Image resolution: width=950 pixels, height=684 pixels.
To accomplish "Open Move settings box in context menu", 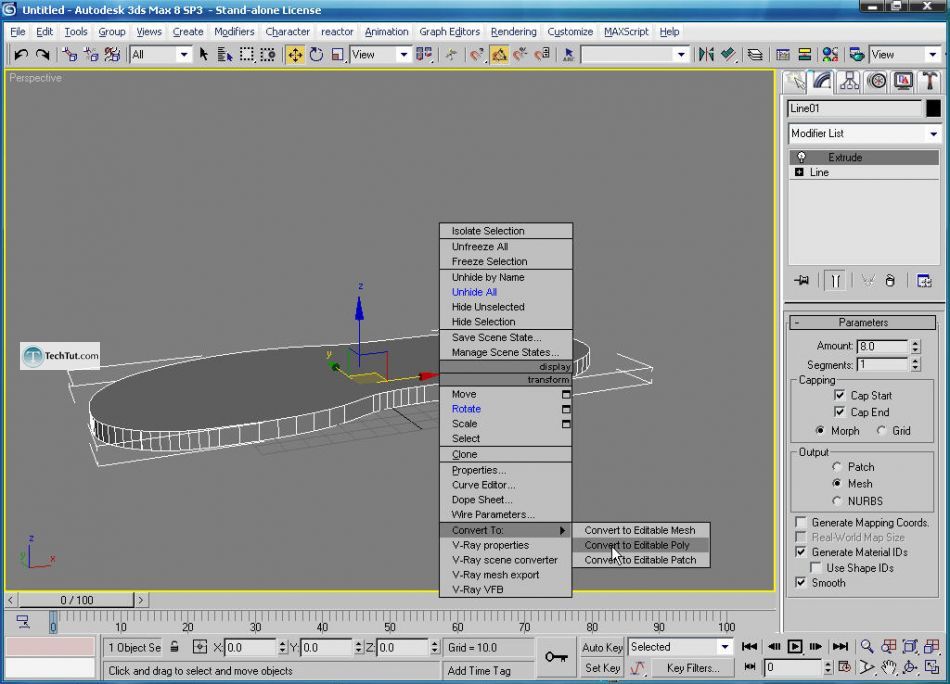I will click(566, 394).
